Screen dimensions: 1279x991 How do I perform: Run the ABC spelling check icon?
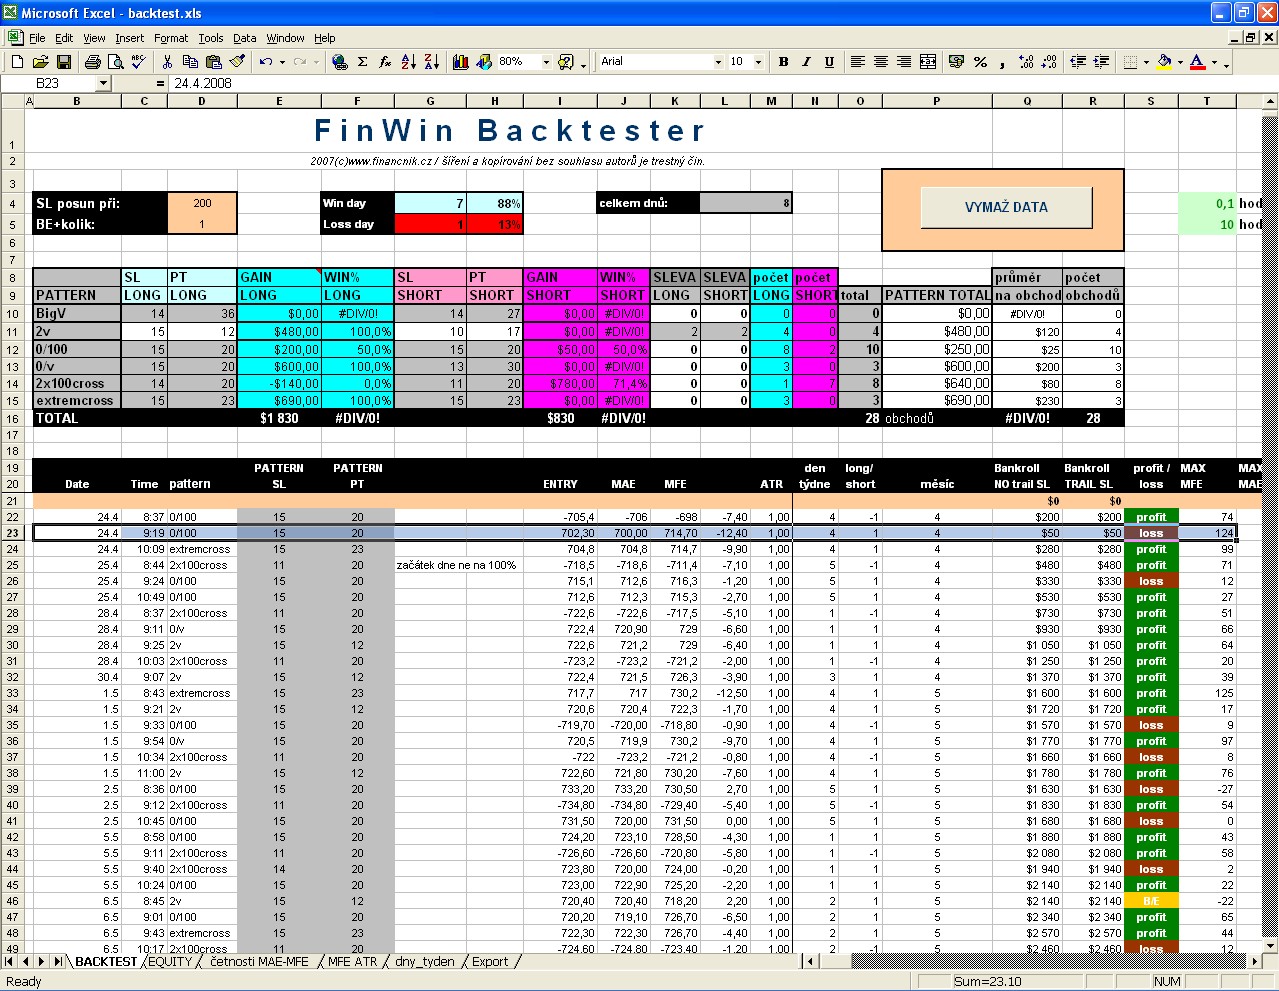point(138,62)
